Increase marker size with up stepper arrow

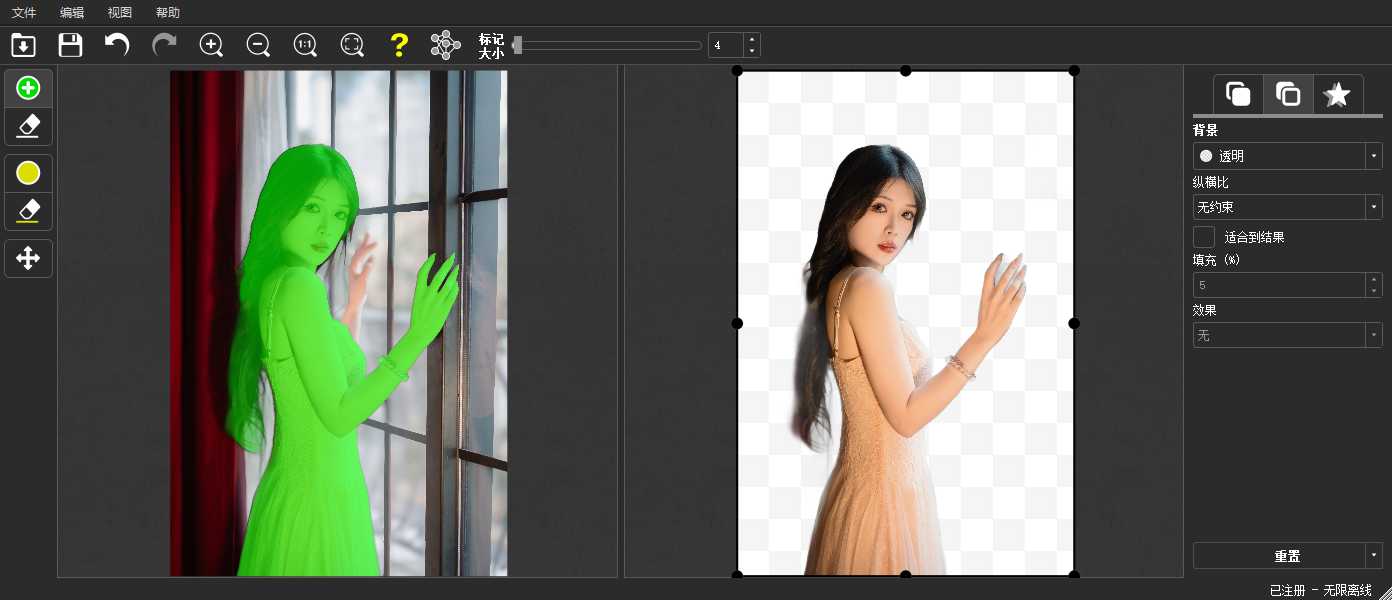click(x=752, y=39)
